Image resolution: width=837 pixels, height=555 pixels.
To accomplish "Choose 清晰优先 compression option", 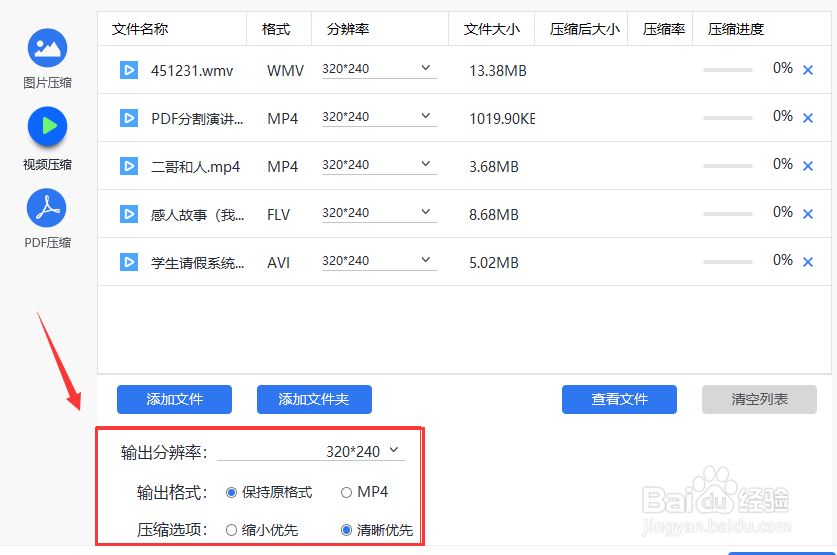I will pyautogui.click(x=346, y=530).
